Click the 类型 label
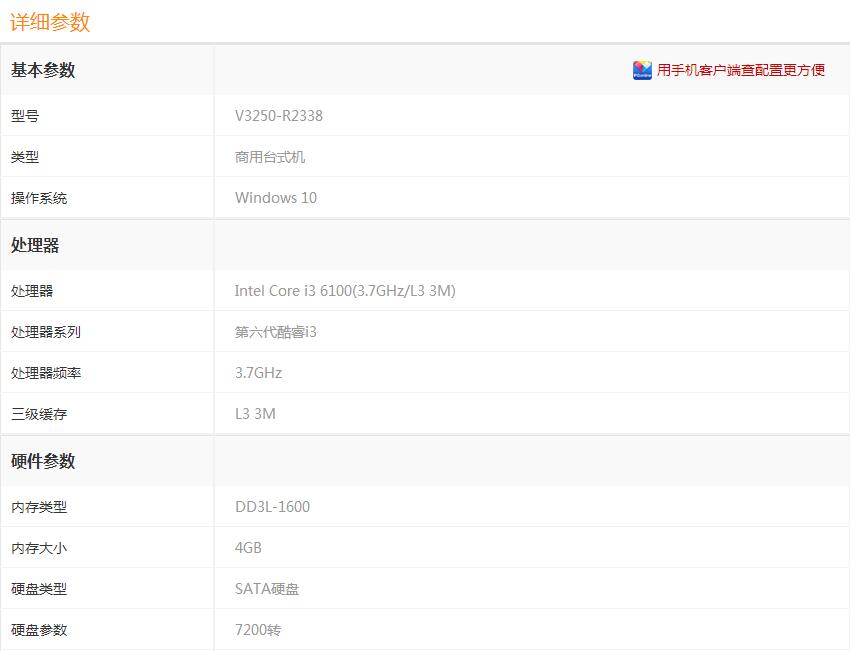This screenshot has height=651, width=850. tap(25, 157)
